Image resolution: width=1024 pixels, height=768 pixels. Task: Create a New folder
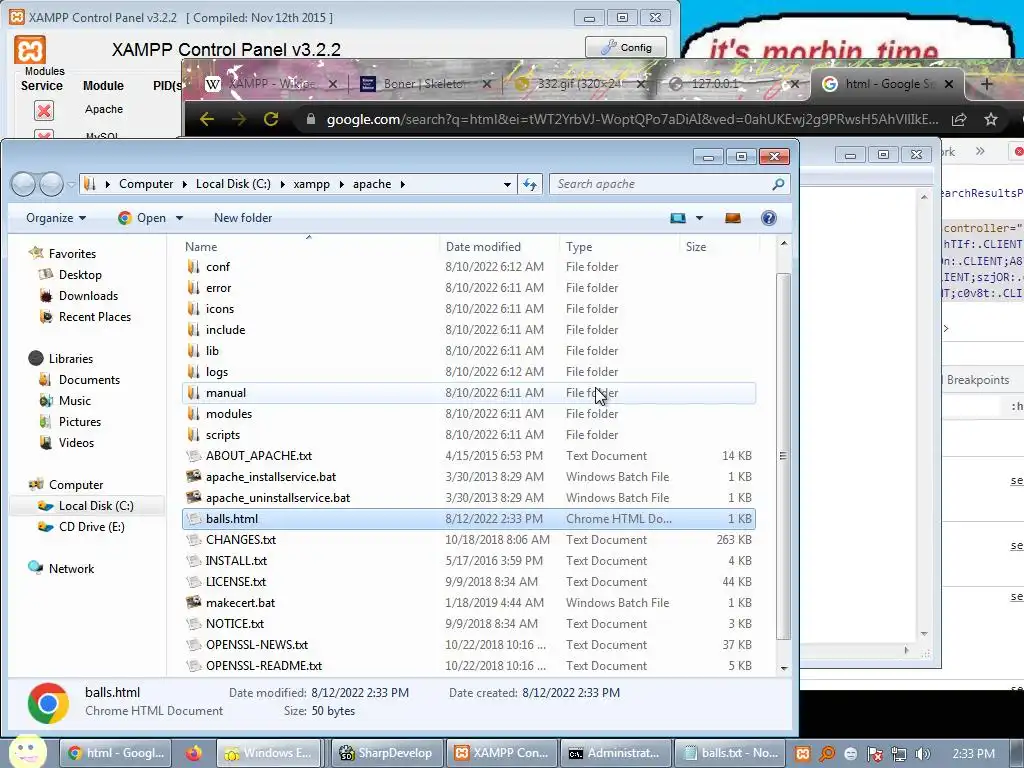(x=243, y=218)
